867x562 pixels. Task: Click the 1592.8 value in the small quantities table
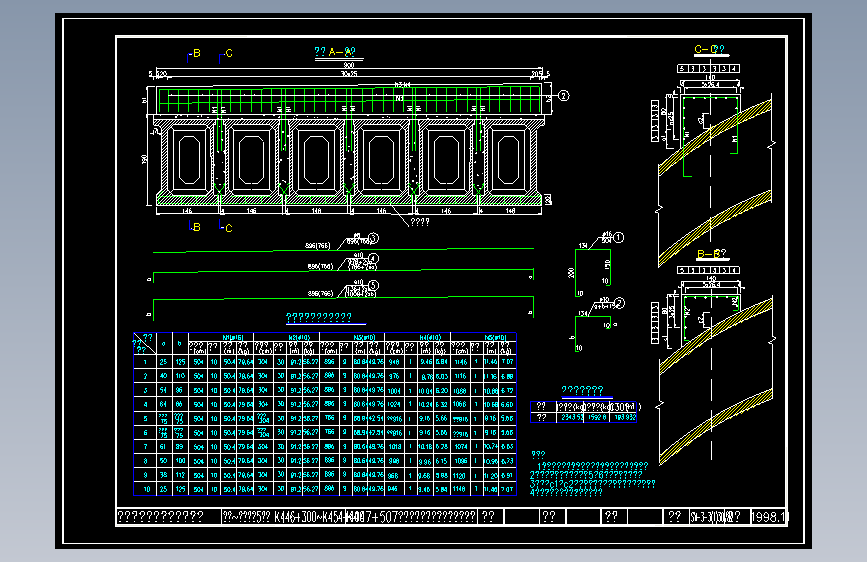(x=597, y=418)
